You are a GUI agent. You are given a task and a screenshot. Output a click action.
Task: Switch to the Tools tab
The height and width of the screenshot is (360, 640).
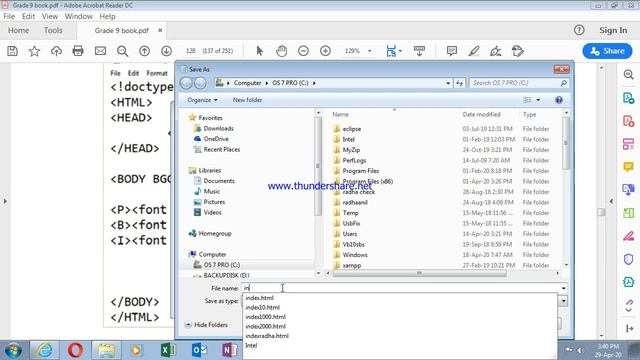(x=53, y=30)
